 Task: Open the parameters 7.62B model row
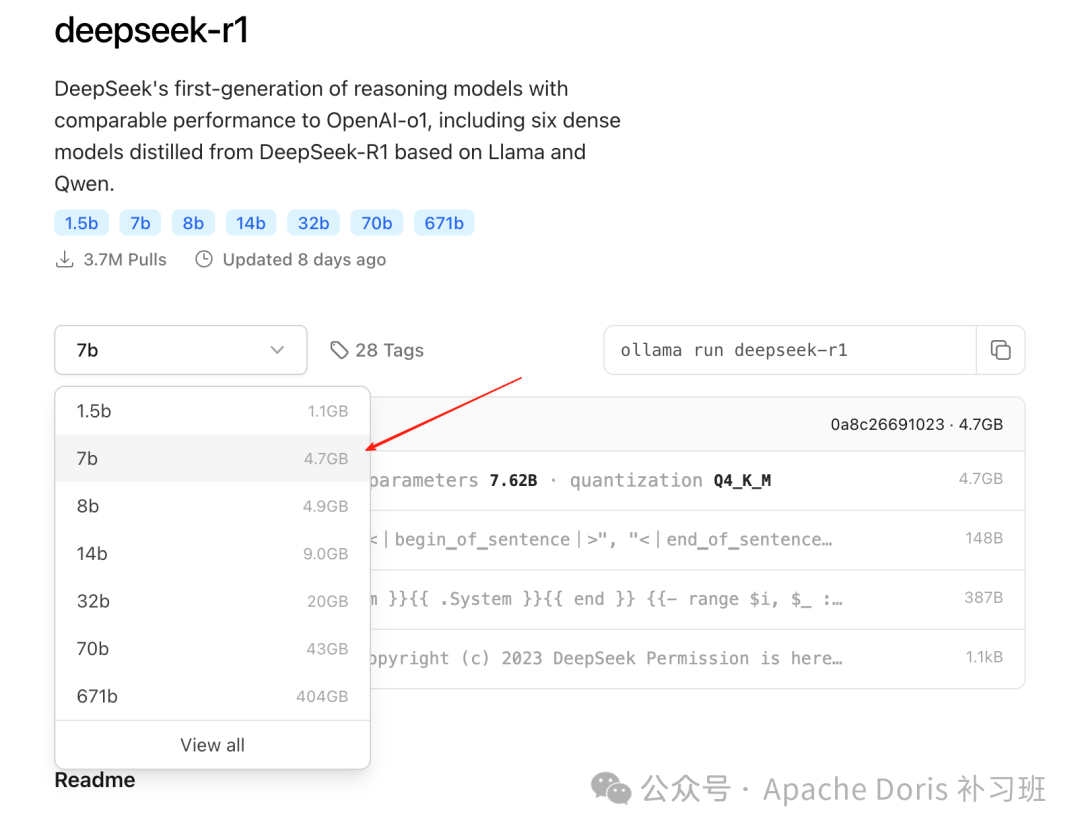point(697,481)
